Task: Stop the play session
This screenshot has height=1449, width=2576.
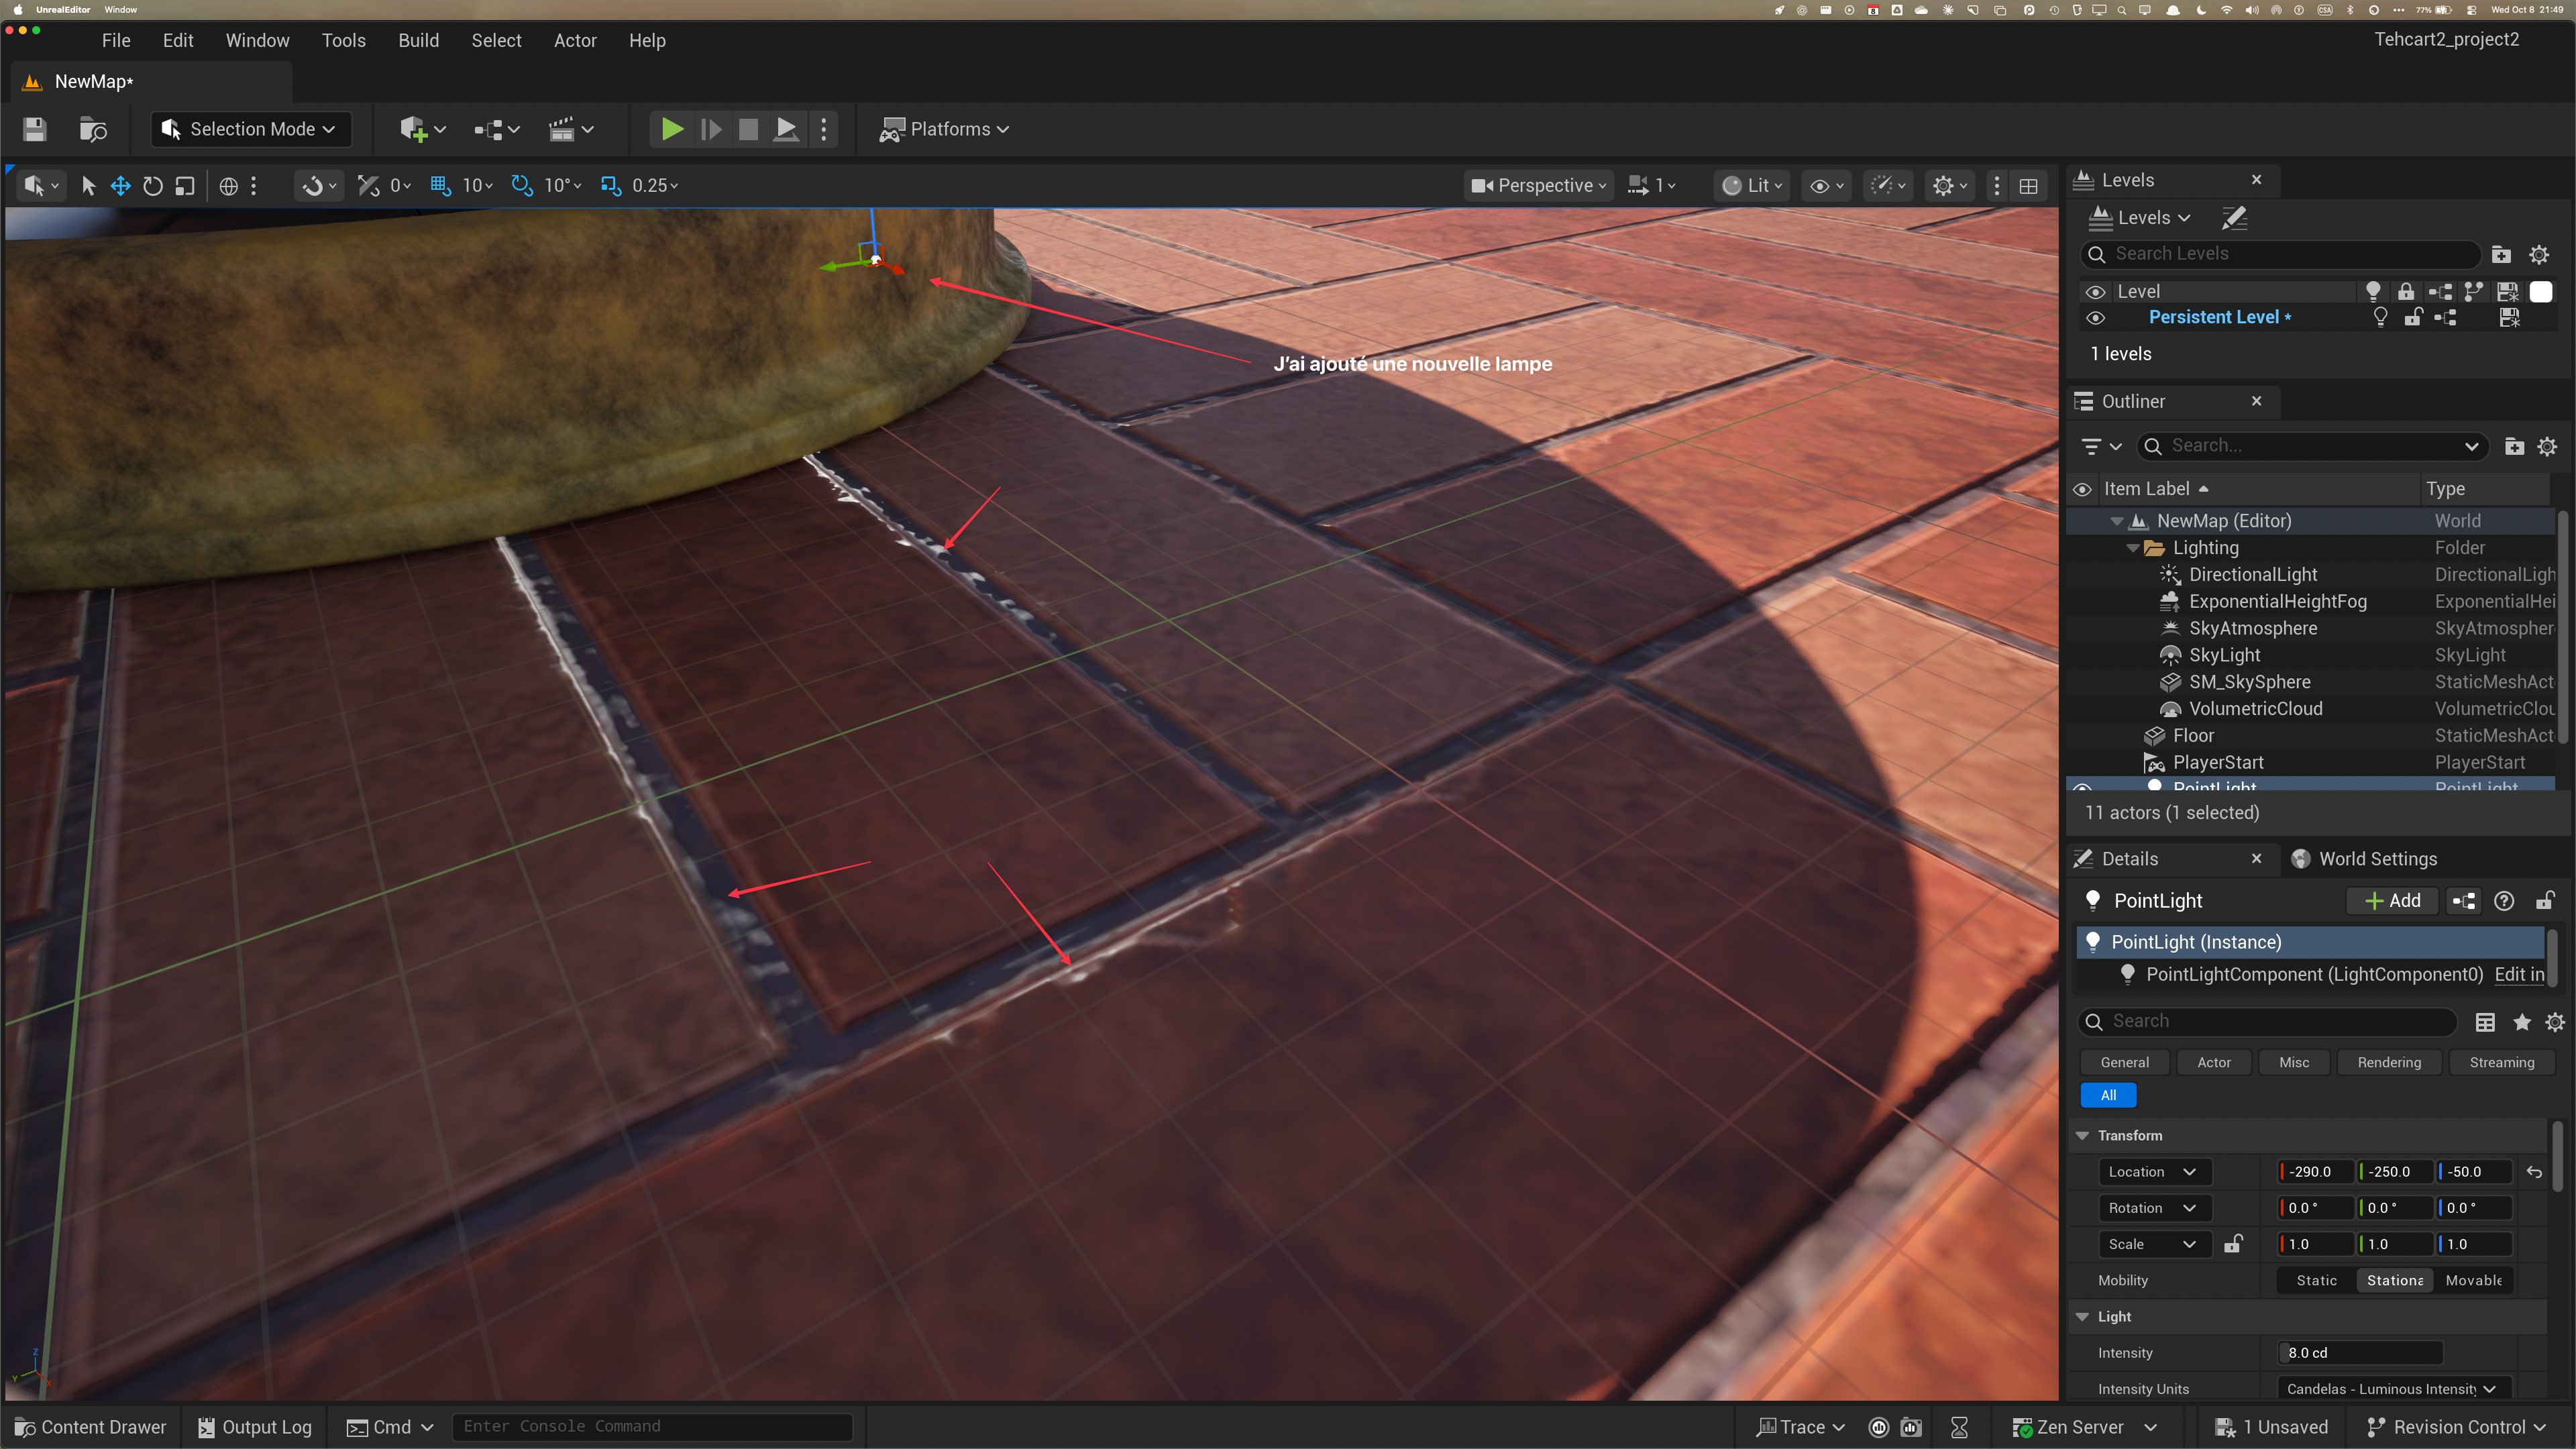Action: click(x=748, y=129)
